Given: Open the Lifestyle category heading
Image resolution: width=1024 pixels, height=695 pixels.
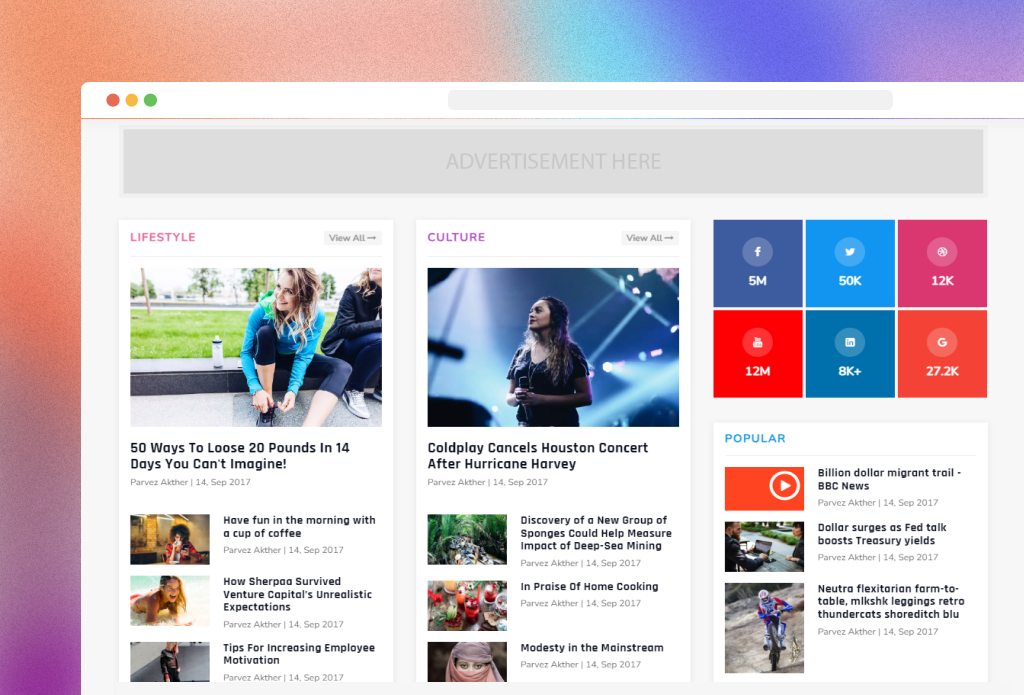Looking at the screenshot, I should click(x=163, y=238).
